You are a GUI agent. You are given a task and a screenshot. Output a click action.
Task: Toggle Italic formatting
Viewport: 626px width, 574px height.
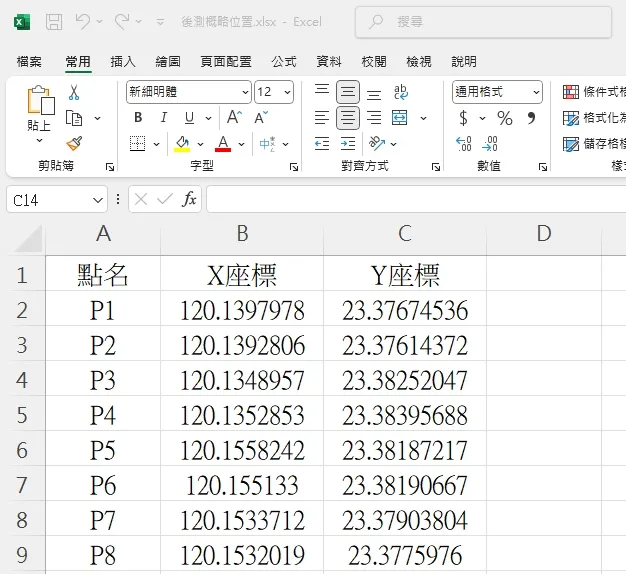pos(164,117)
